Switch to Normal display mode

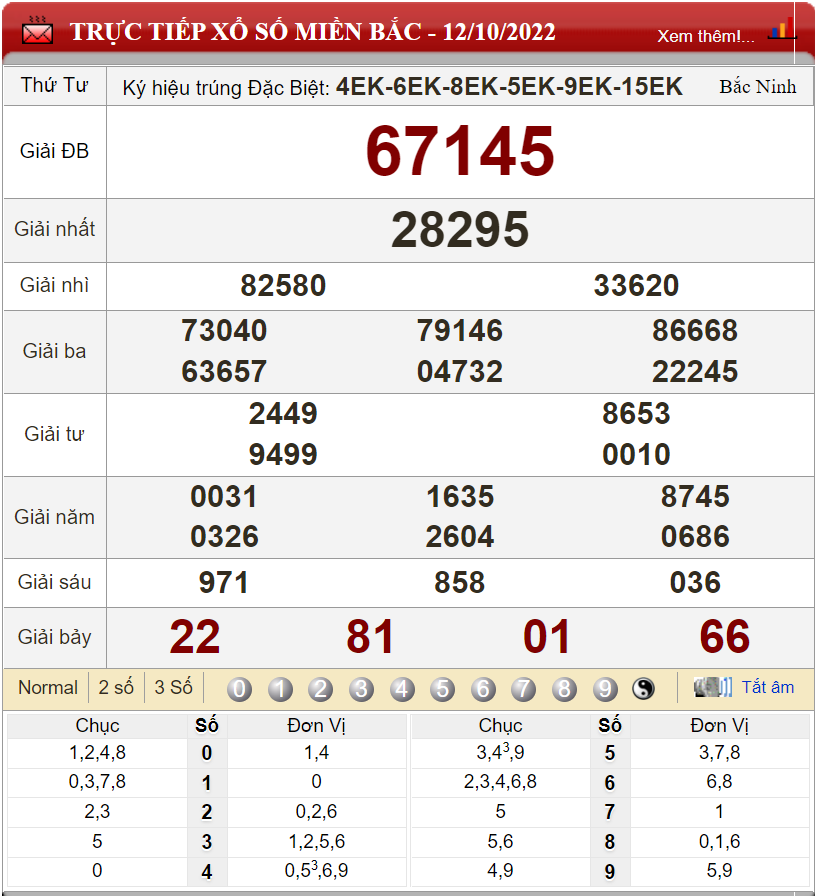pyautogui.click(x=48, y=688)
